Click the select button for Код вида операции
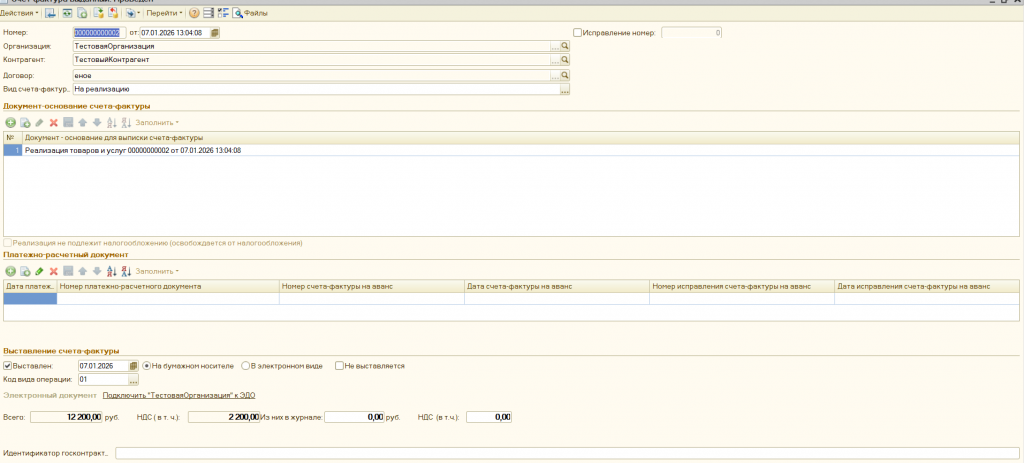Screen dimensions: 1024x463 pos(134,379)
